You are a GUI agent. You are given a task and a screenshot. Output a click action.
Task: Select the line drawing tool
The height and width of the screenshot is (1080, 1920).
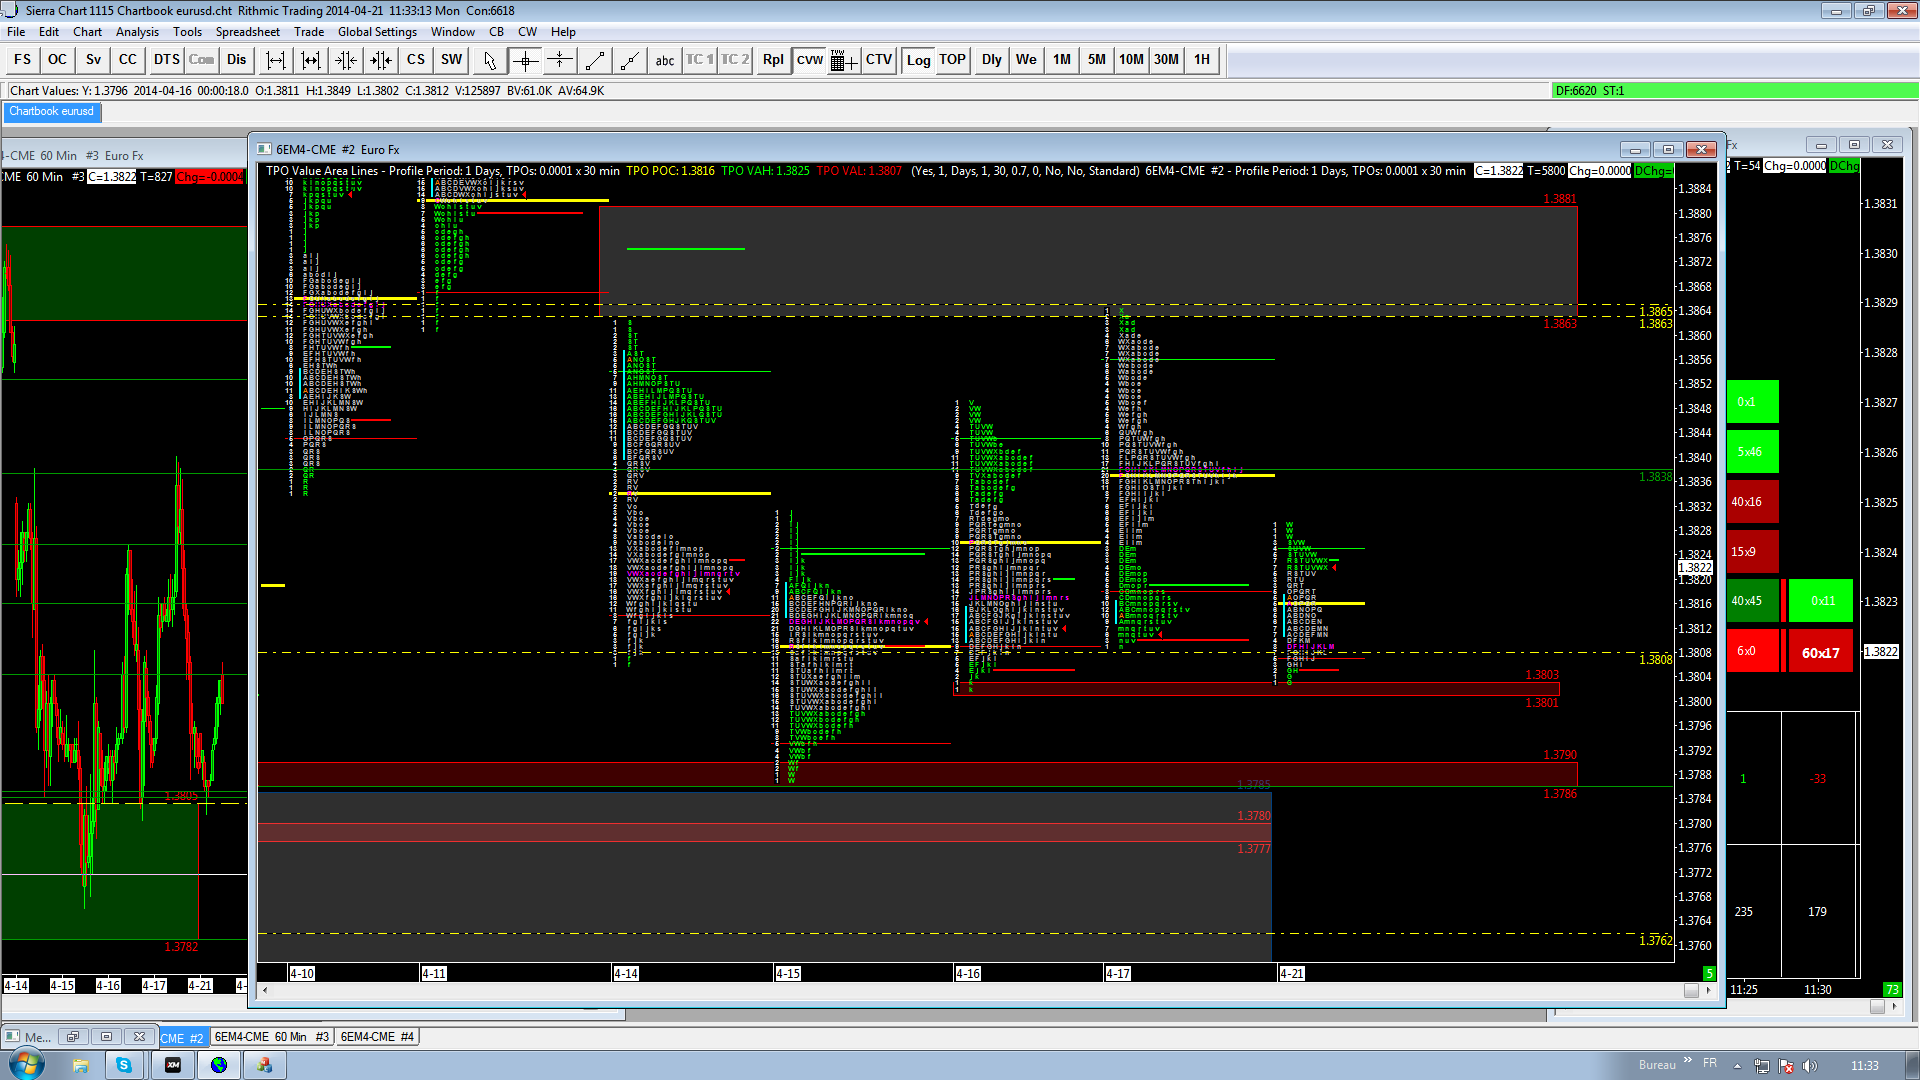[x=595, y=60]
